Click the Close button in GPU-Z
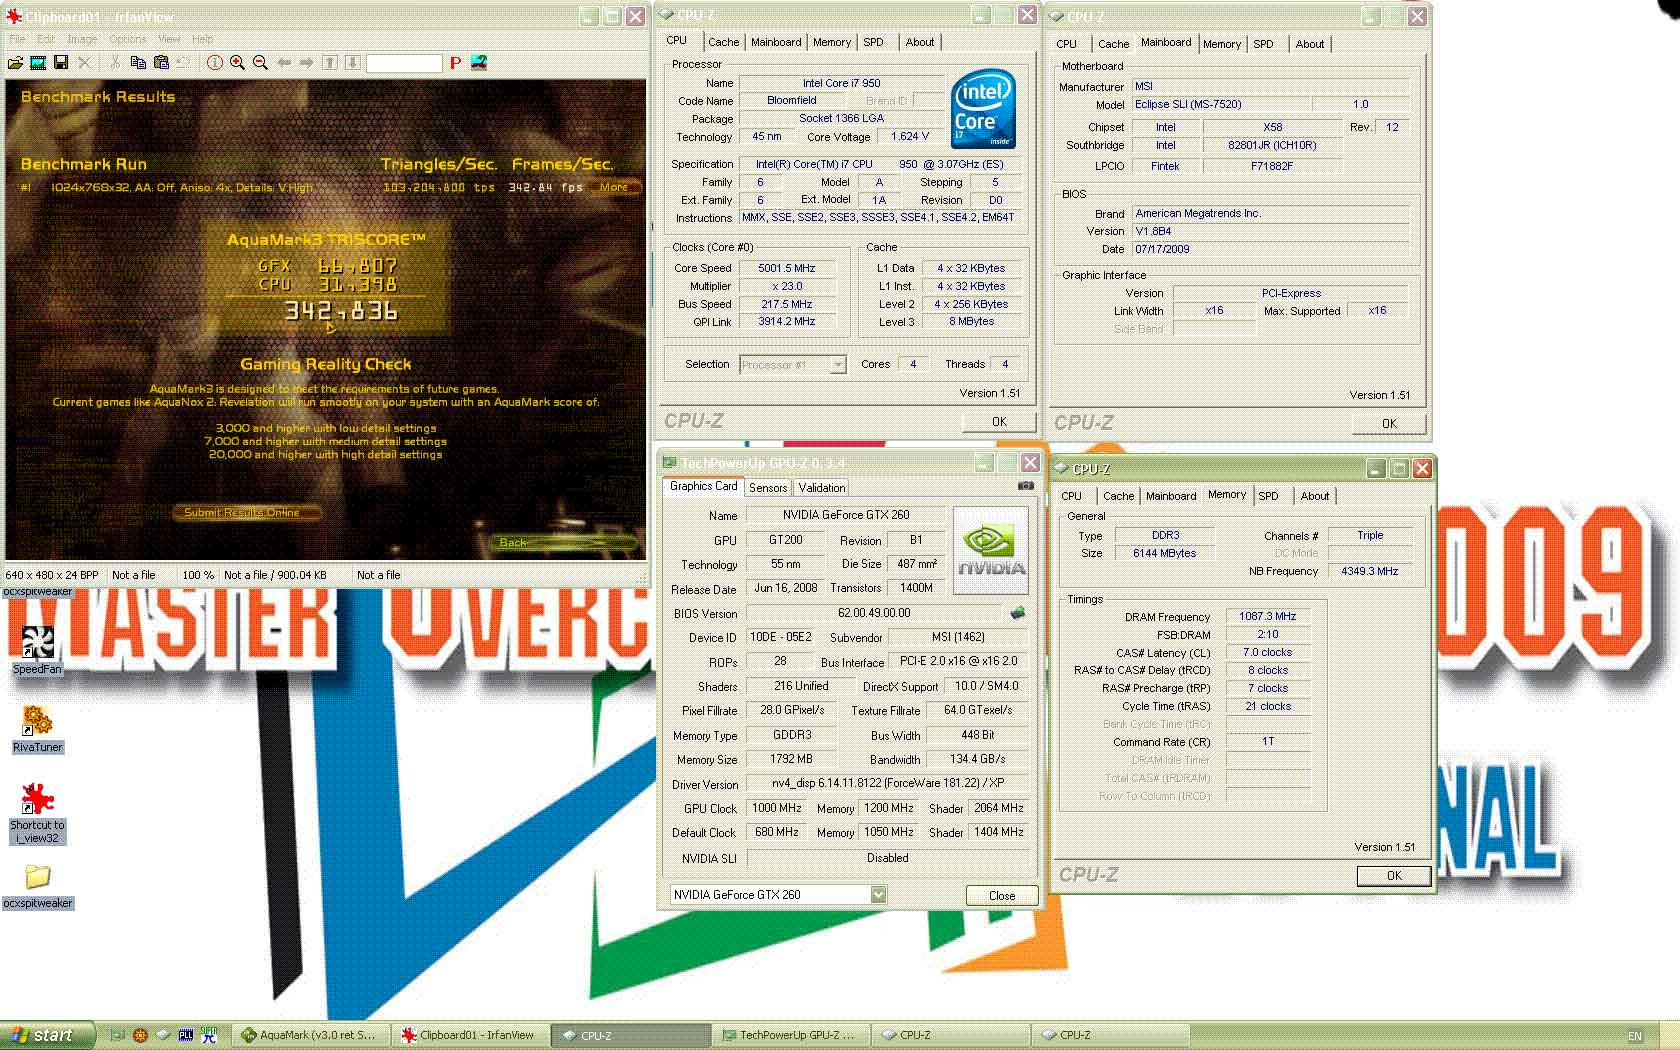The width and height of the screenshot is (1680, 1050). coord(1002,896)
